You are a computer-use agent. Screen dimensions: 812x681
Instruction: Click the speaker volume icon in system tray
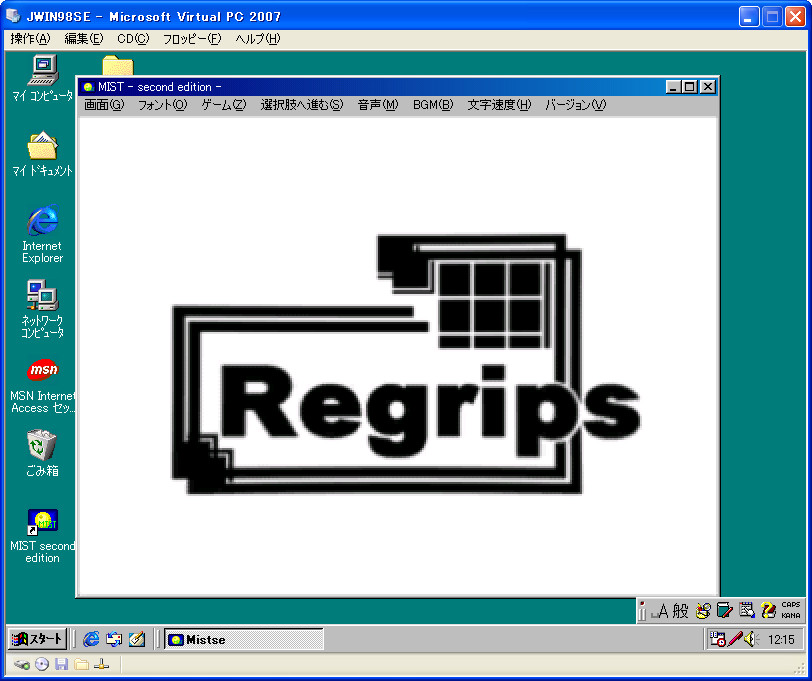(x=749, y=639)
